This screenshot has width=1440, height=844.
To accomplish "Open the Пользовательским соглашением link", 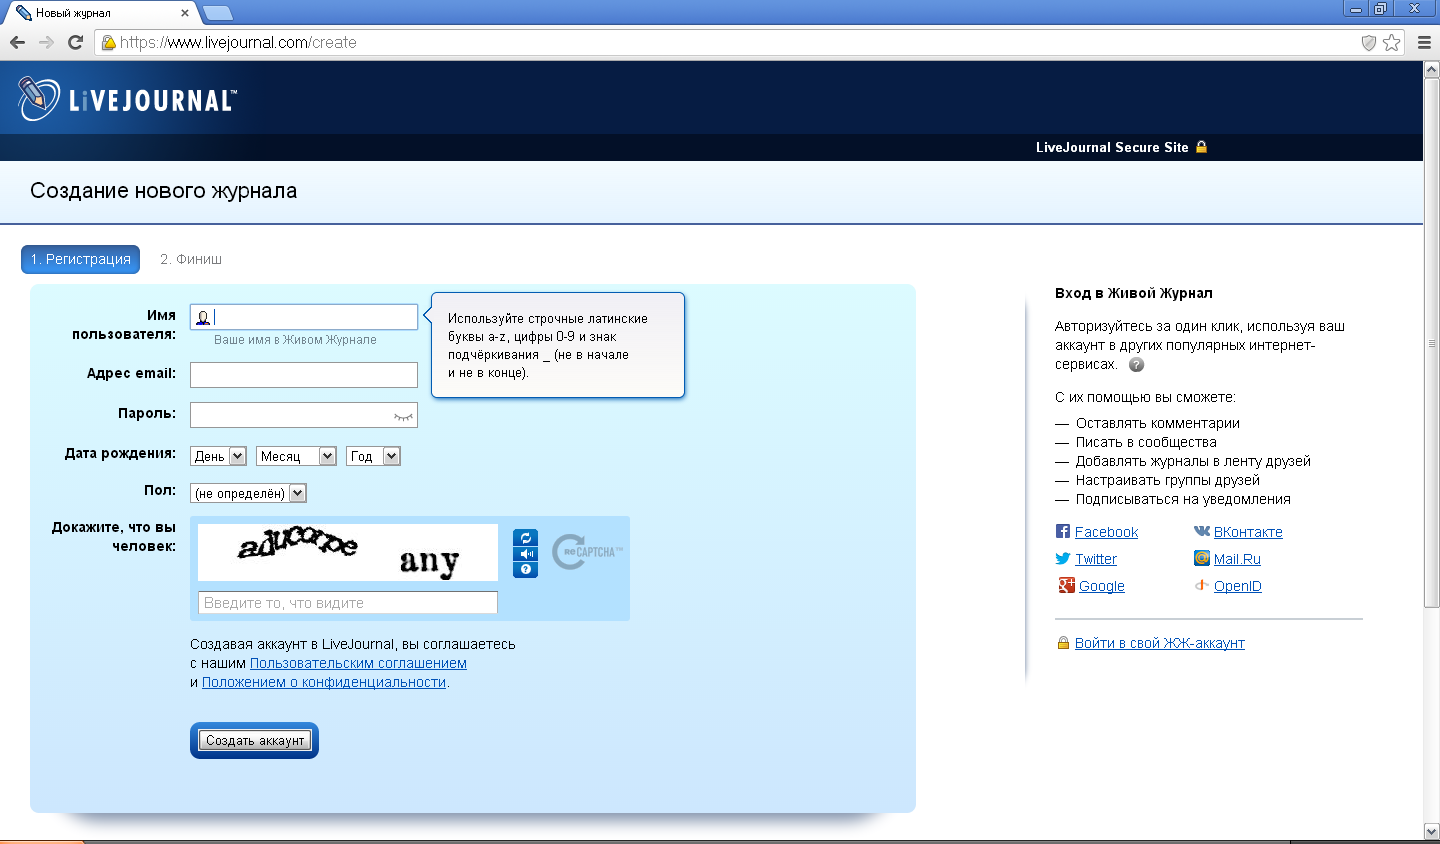I will point(358,663).
